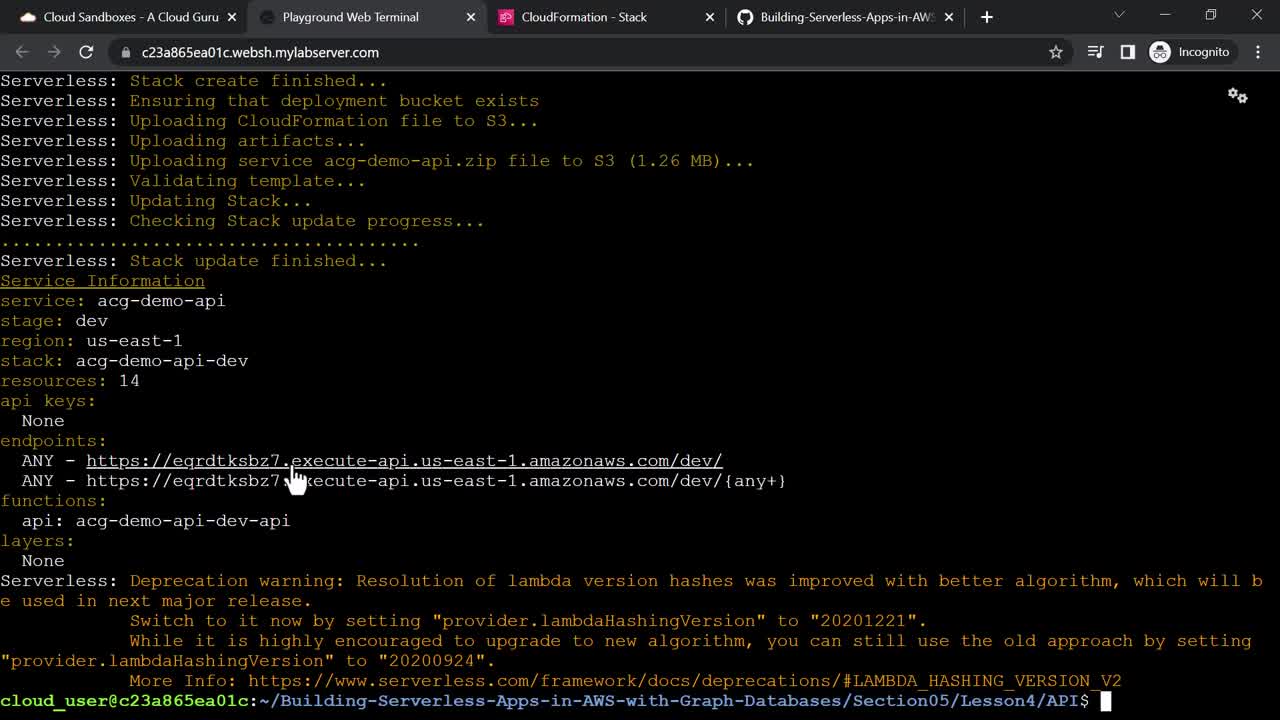Click the /dev/{any+} endpoint URL
1280x720 pixels.
pos(436,481)
